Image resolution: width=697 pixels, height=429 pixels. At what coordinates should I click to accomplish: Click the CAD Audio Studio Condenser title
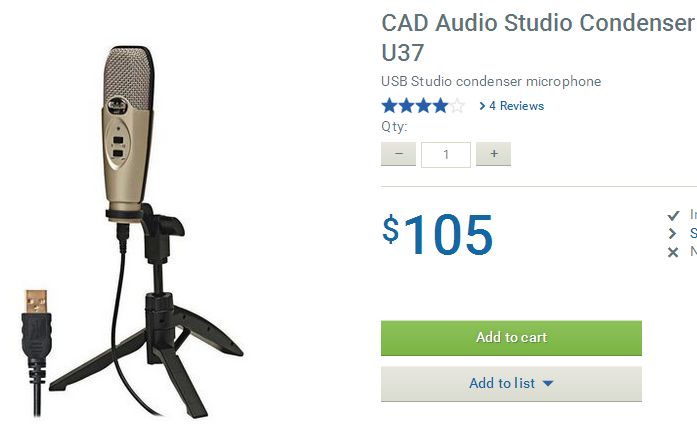[x=539, y=23]
